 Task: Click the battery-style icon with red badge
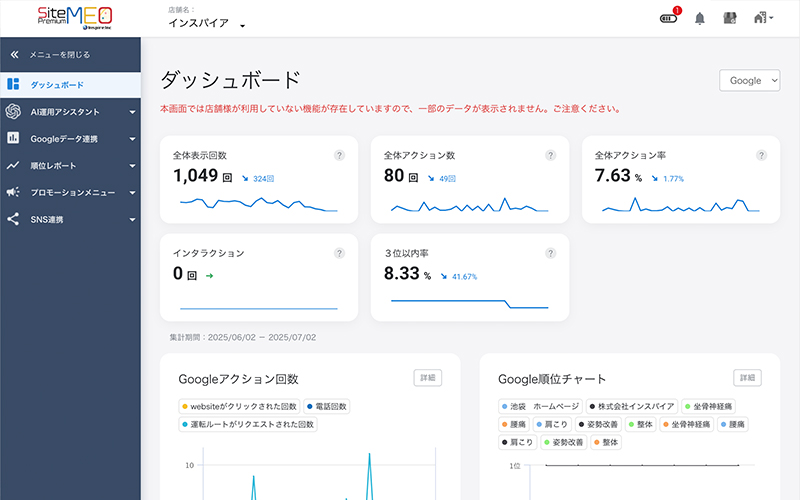click(x=669, y=18)
